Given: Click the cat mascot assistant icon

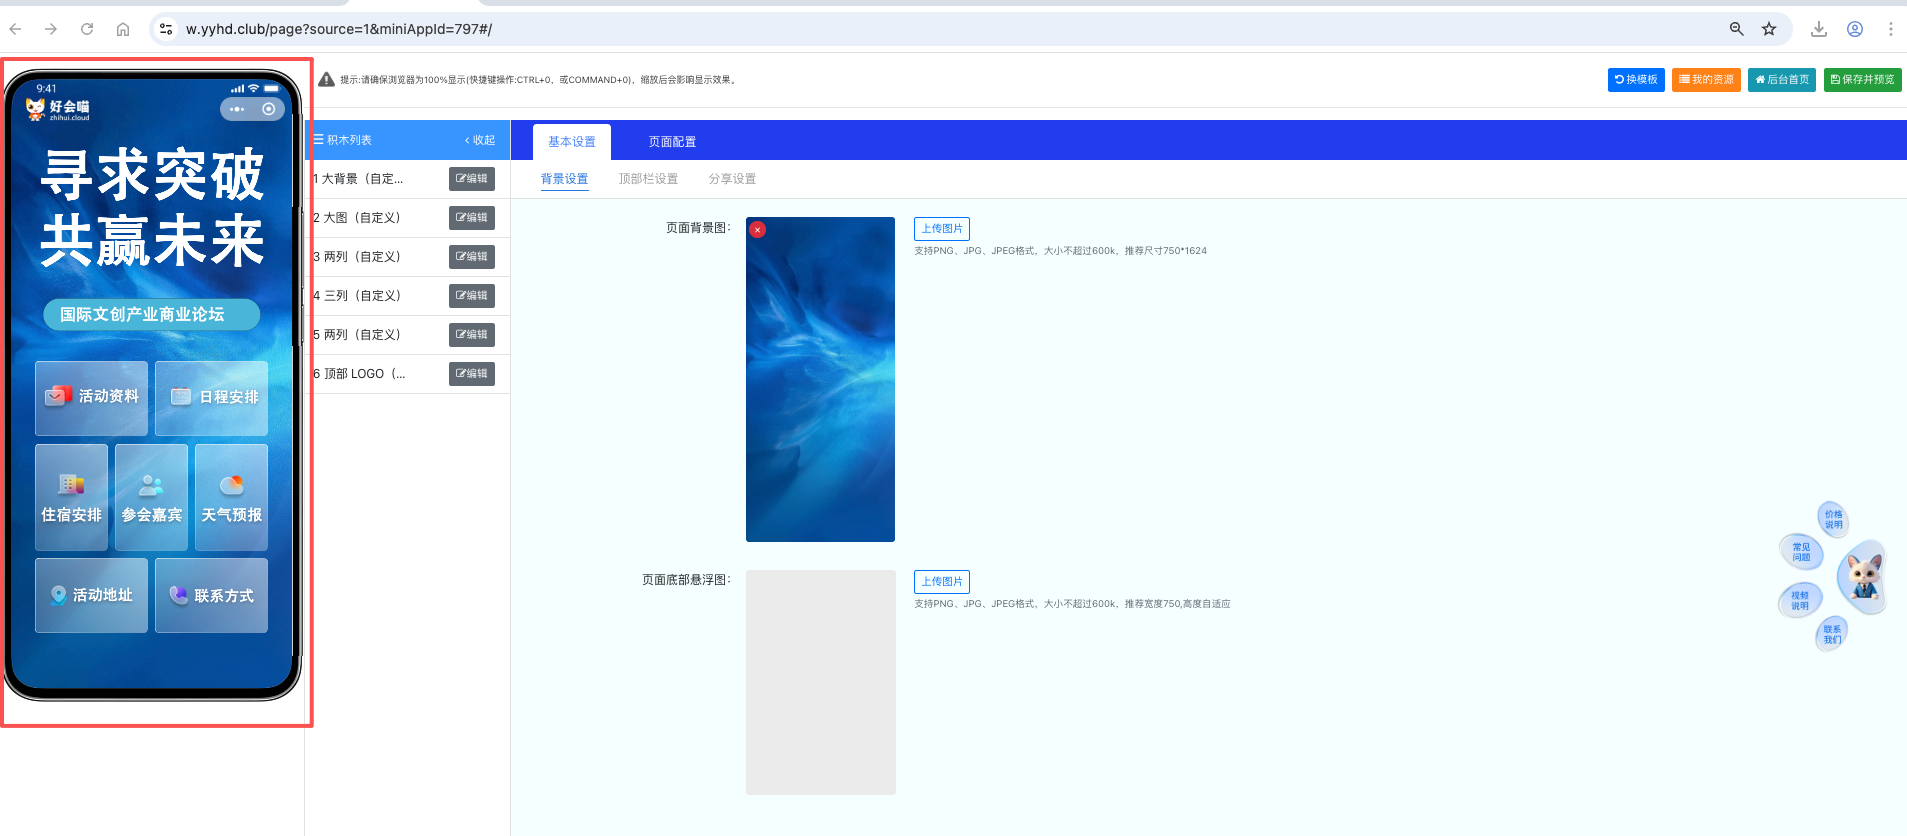Looking at the screenshot, I should point(1862,577).
